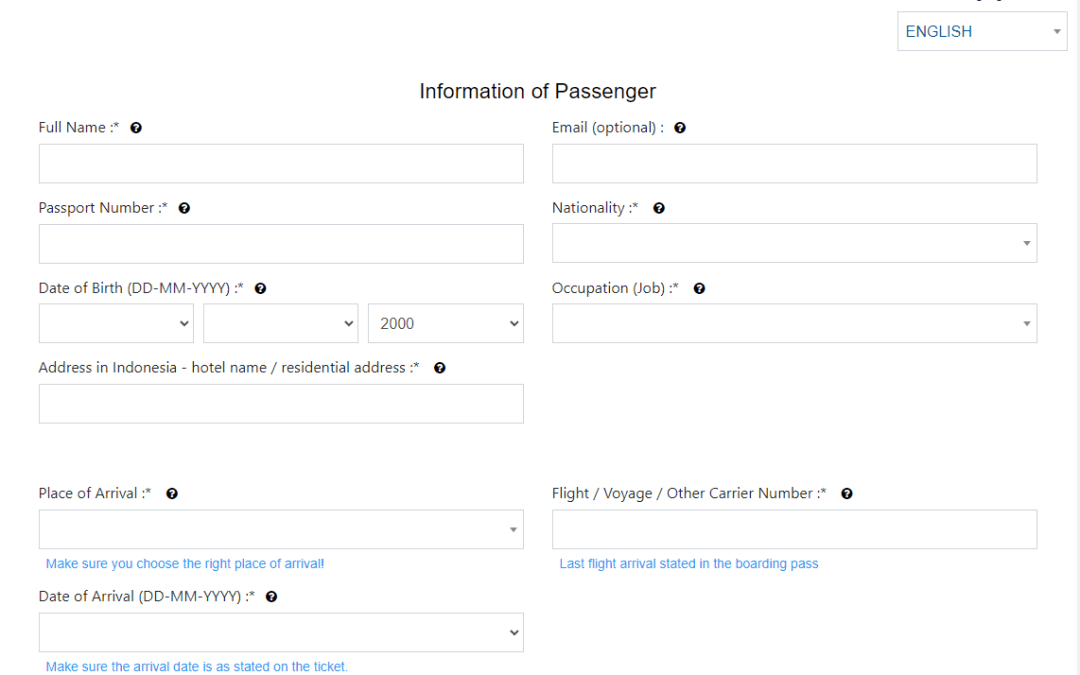
Task: Select the Passport Number input field
Action: click(281, 244)
